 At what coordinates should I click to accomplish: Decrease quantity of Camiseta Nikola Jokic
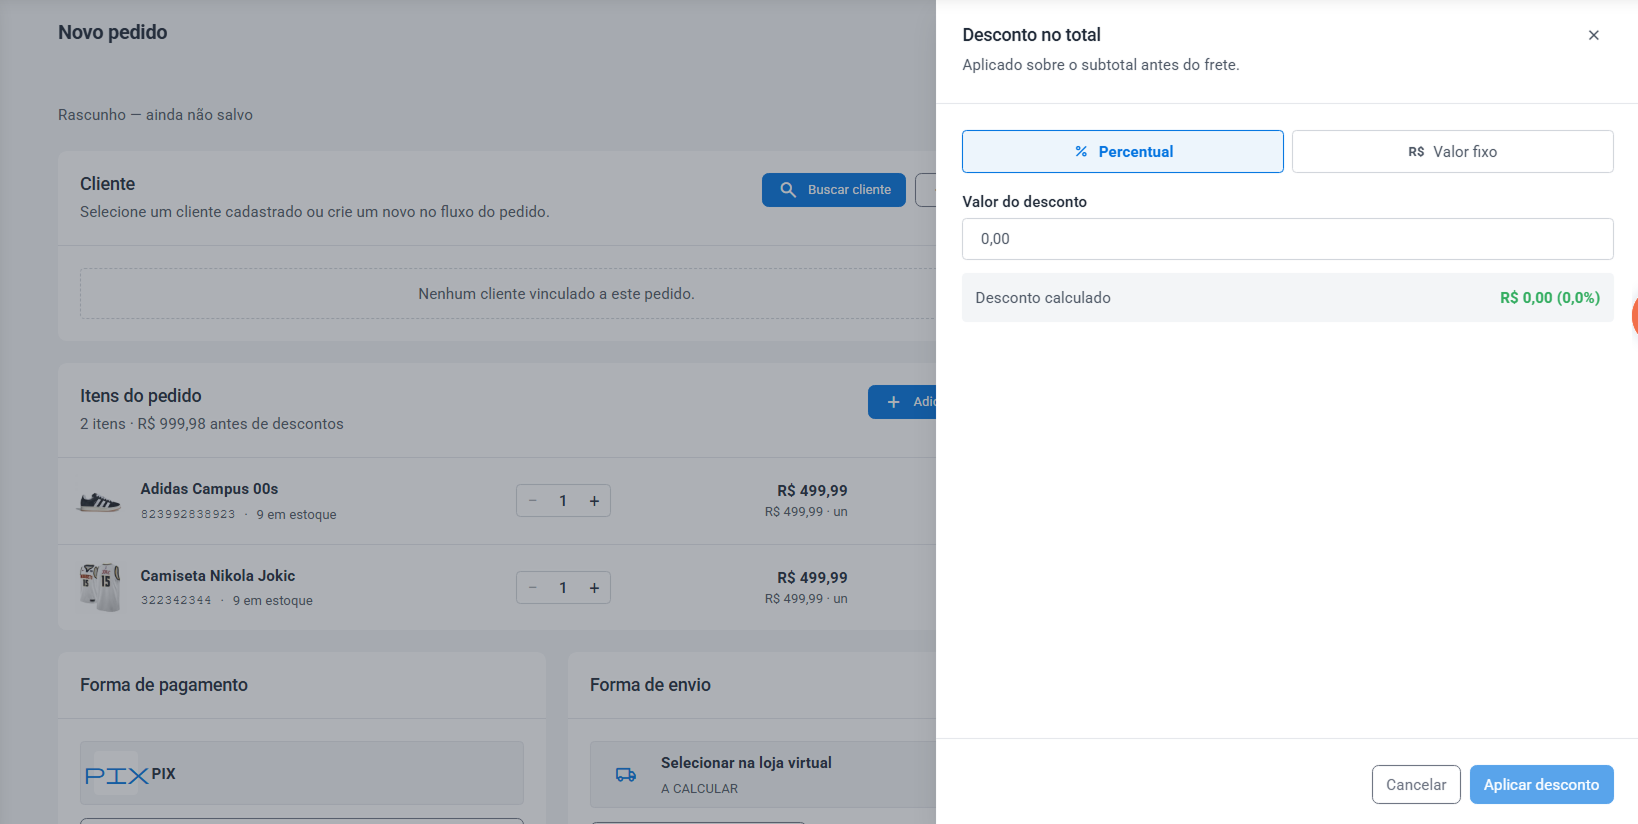pos(533,588)
